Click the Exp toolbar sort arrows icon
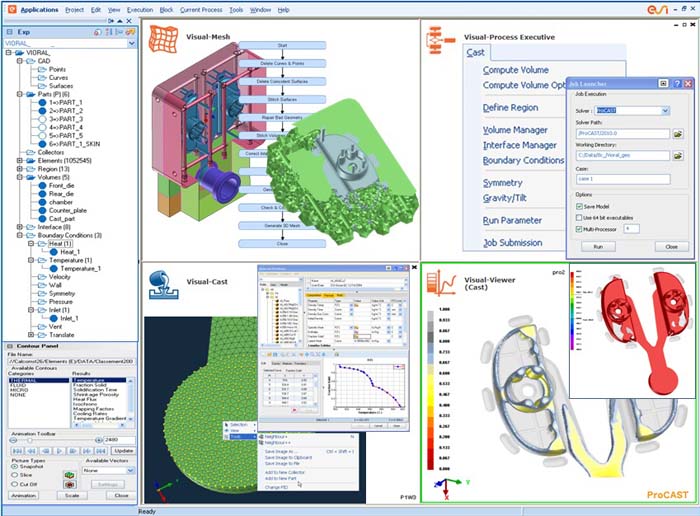700x516 pixels. click(x=108, y=32)
